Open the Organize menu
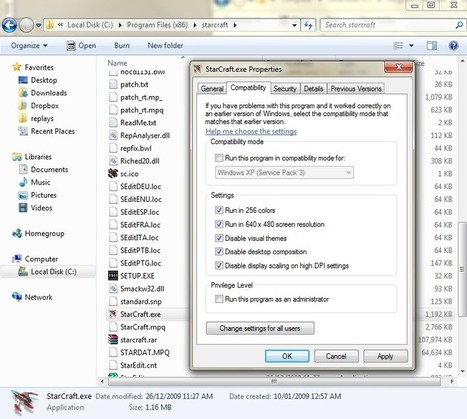Viewport: 467px width, 419px height. coord(29,46)
